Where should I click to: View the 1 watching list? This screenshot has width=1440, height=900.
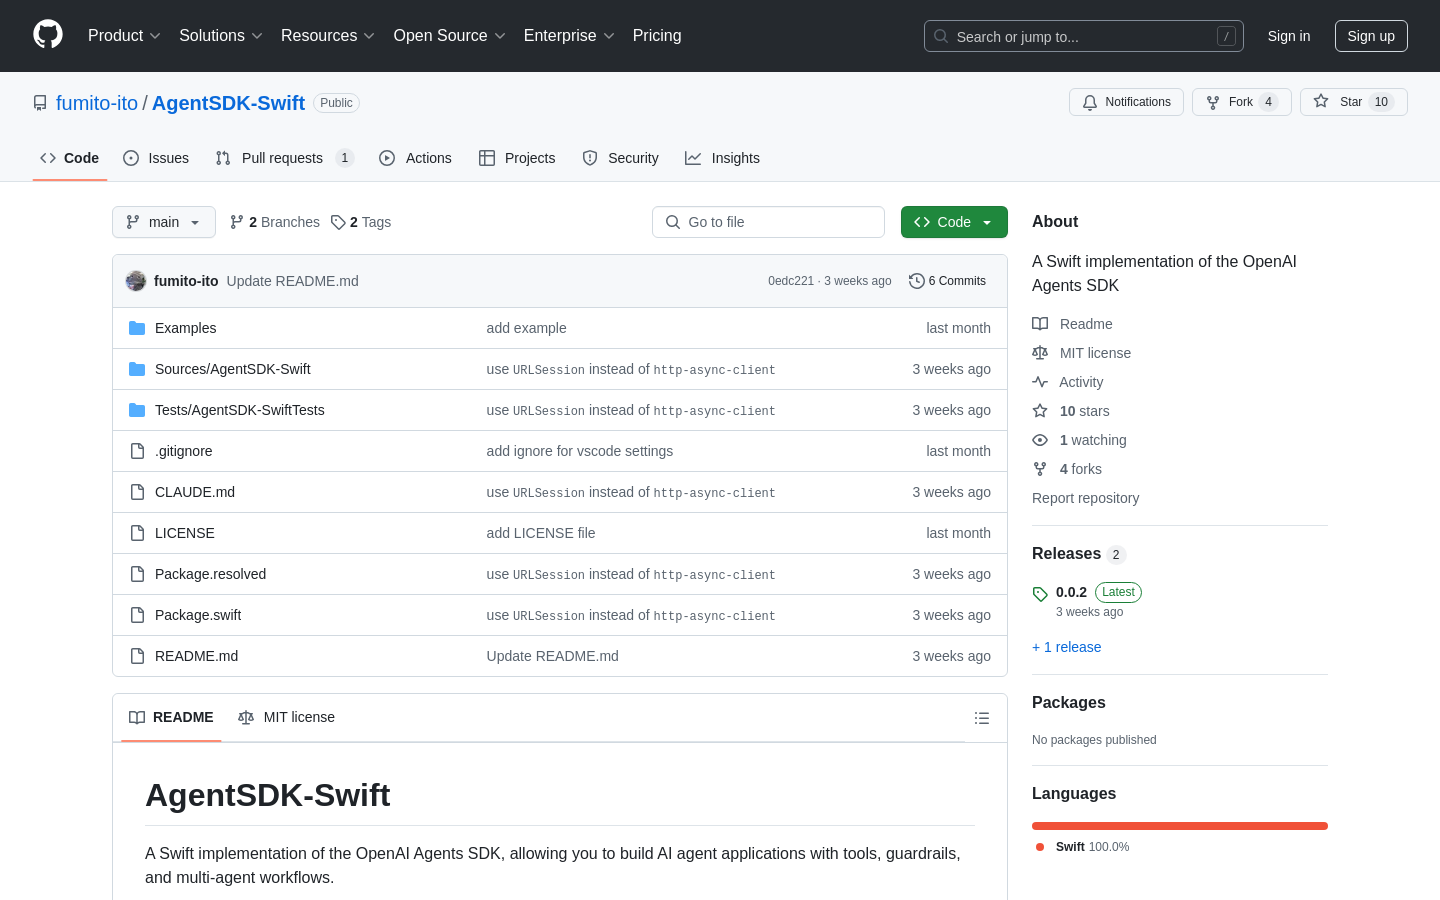click(x=1079, y=440)
